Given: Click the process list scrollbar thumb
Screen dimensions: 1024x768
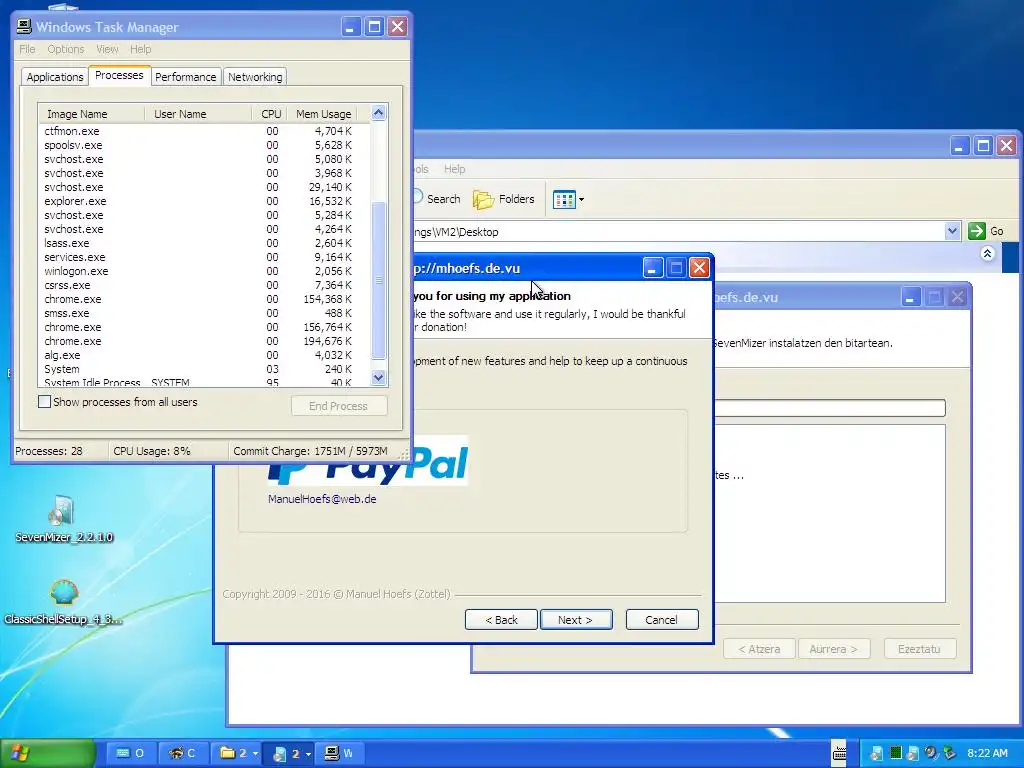Looking at the screenshot, I should 379,281.
